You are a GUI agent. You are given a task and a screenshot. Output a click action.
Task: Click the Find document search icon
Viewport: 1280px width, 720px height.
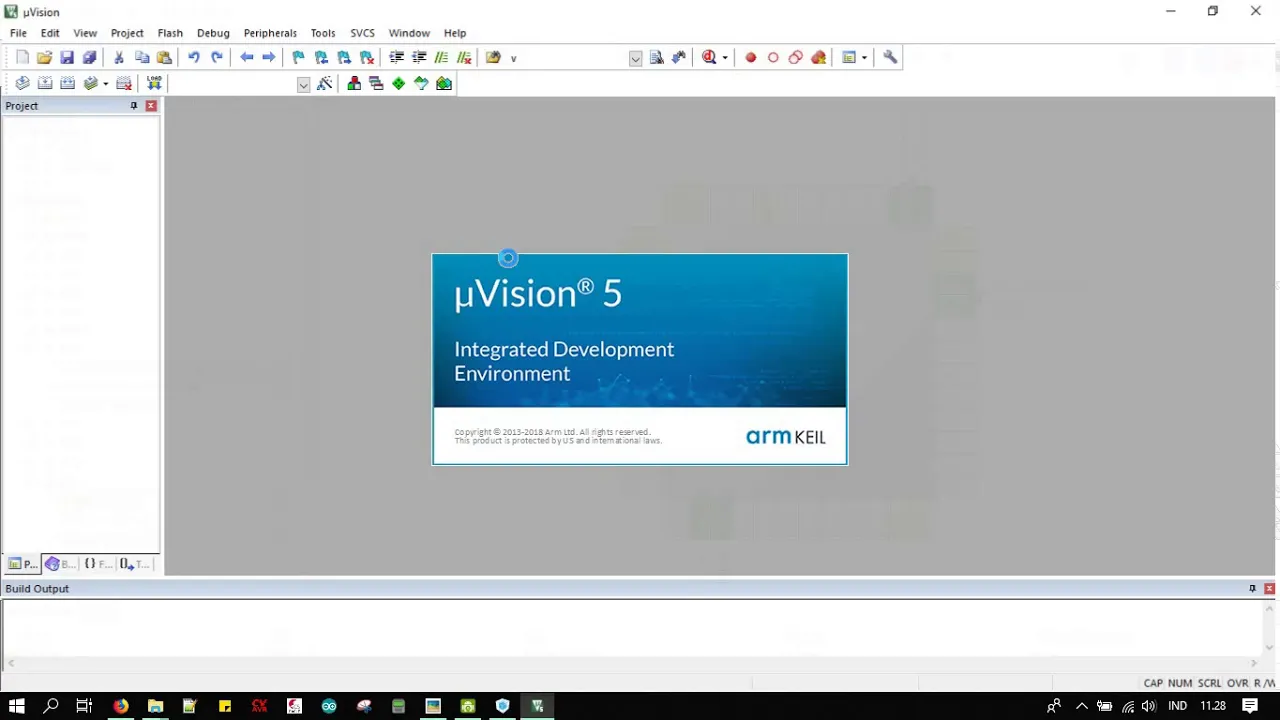[x=657, y=58]
